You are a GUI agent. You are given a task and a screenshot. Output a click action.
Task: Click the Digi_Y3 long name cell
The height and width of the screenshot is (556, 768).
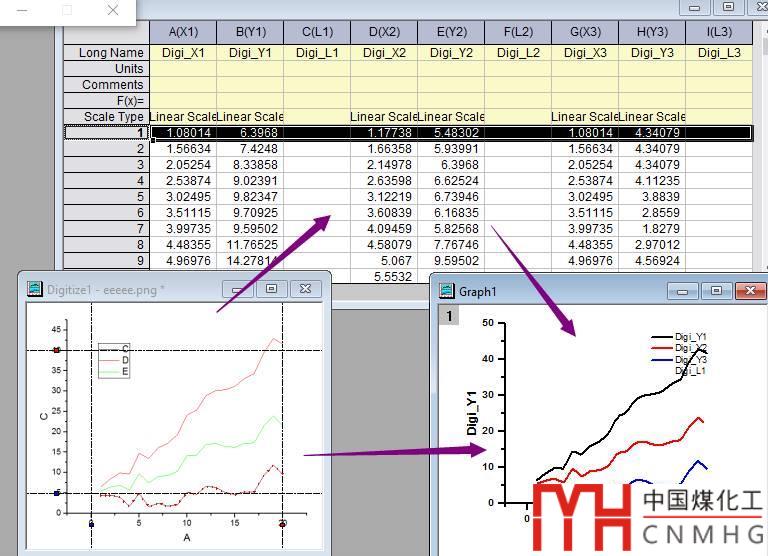coord(652,53)
